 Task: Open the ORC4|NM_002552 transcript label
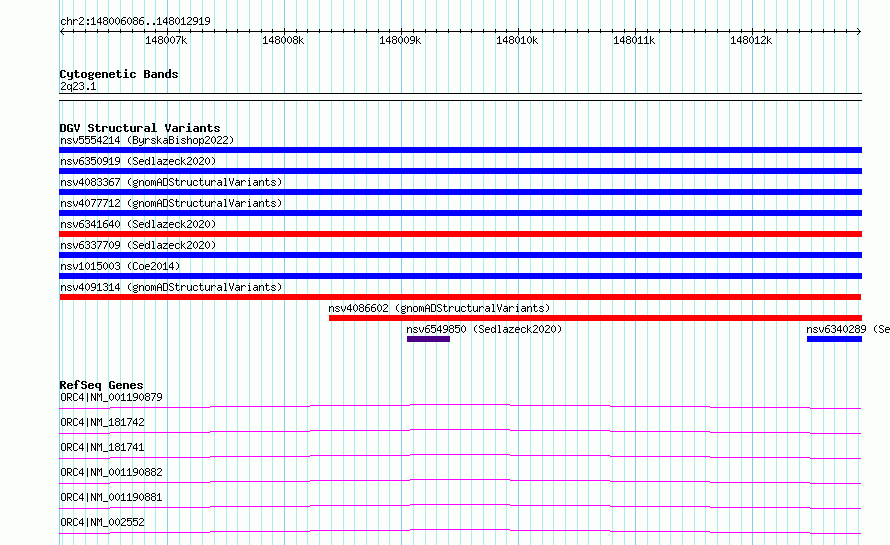[x=102, y=522]
